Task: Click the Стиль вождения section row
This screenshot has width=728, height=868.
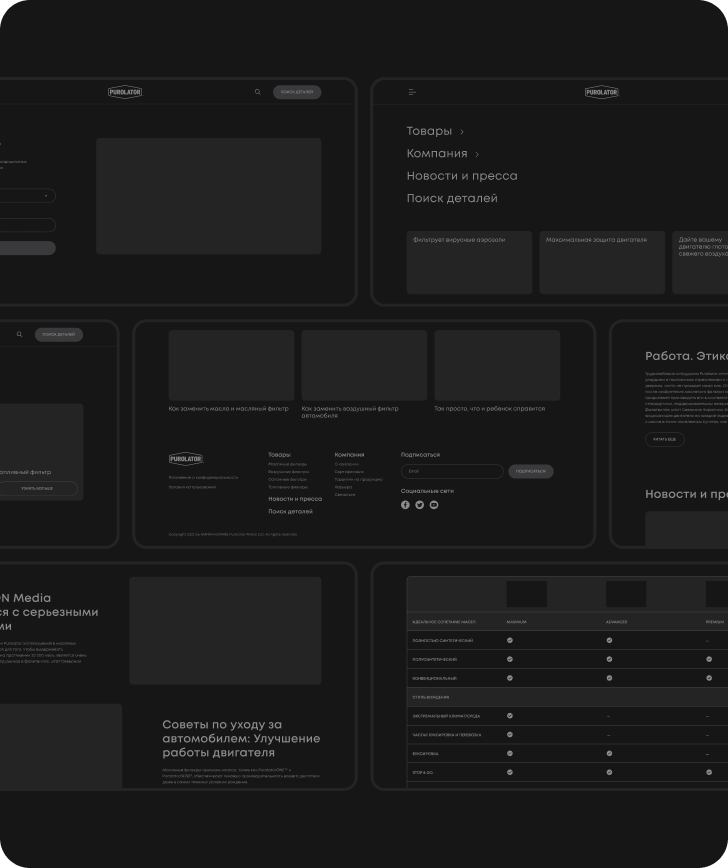Action: [x=567, y=697]
